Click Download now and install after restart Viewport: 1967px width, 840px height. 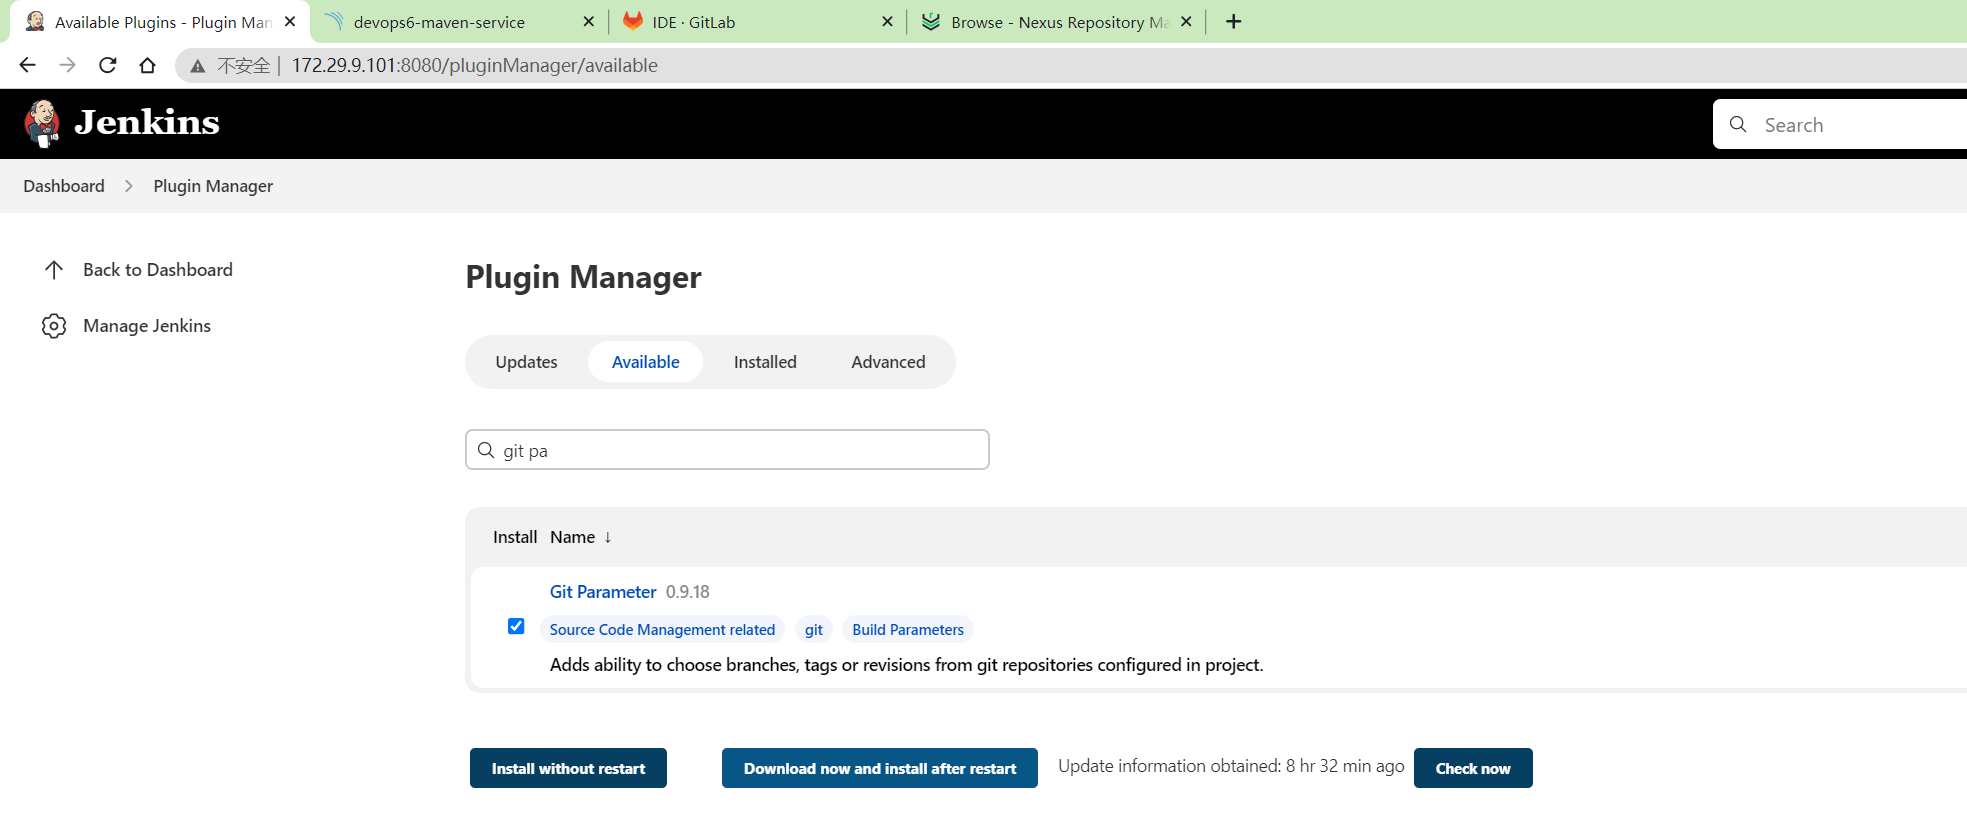point(880,768)
